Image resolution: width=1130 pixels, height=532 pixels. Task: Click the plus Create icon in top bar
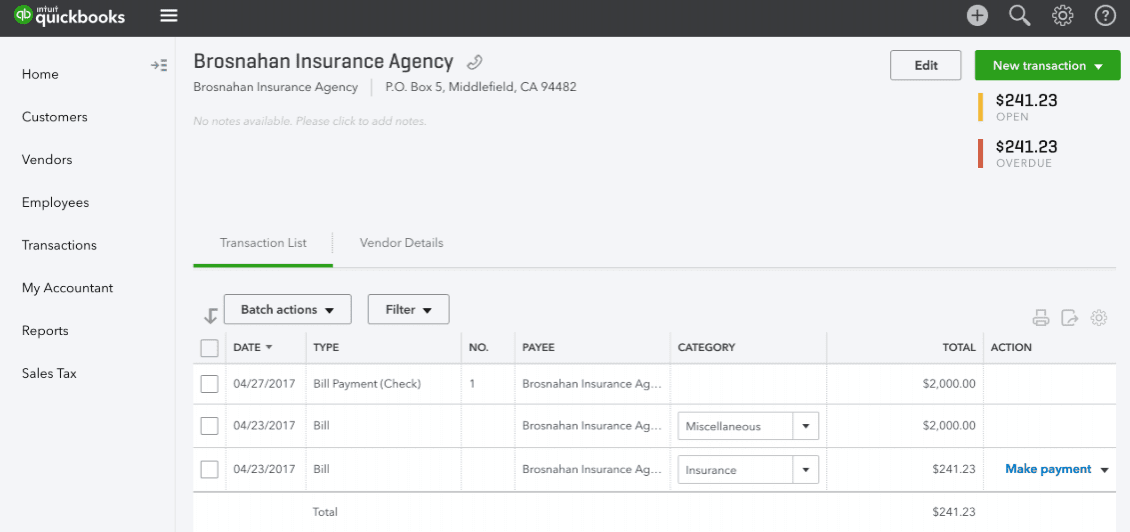pyautogui.click(x=977, y=15)
